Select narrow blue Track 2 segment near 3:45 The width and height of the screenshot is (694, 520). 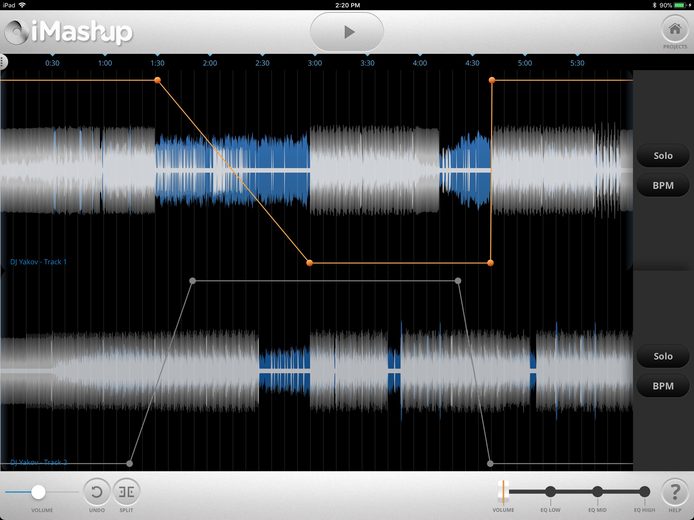(x=394, y=371)
